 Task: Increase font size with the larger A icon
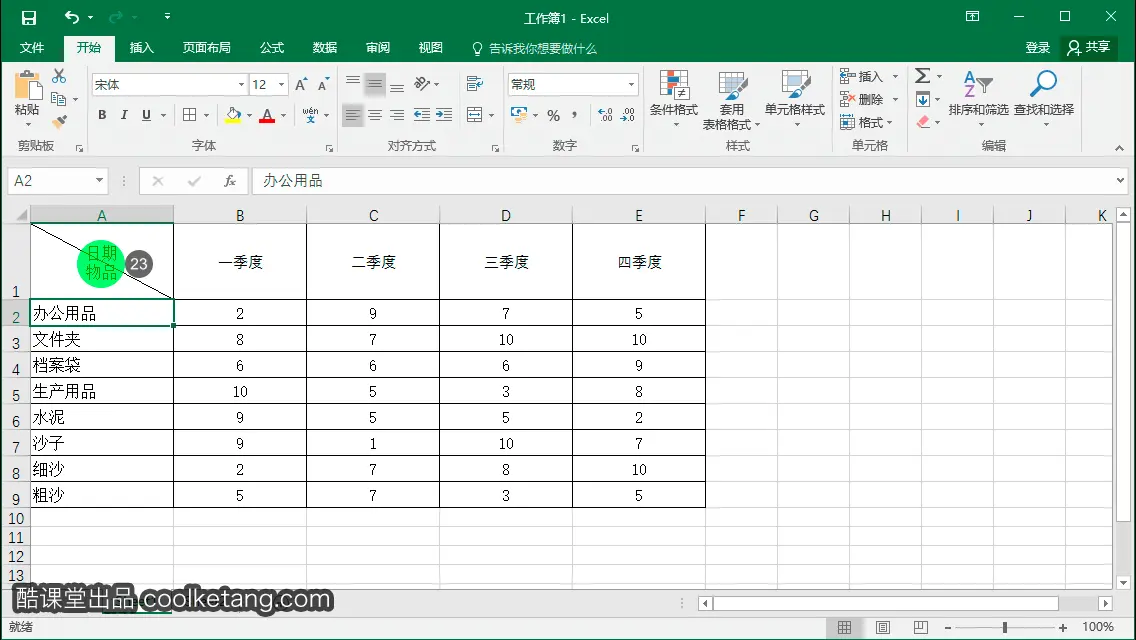[301, 85]
